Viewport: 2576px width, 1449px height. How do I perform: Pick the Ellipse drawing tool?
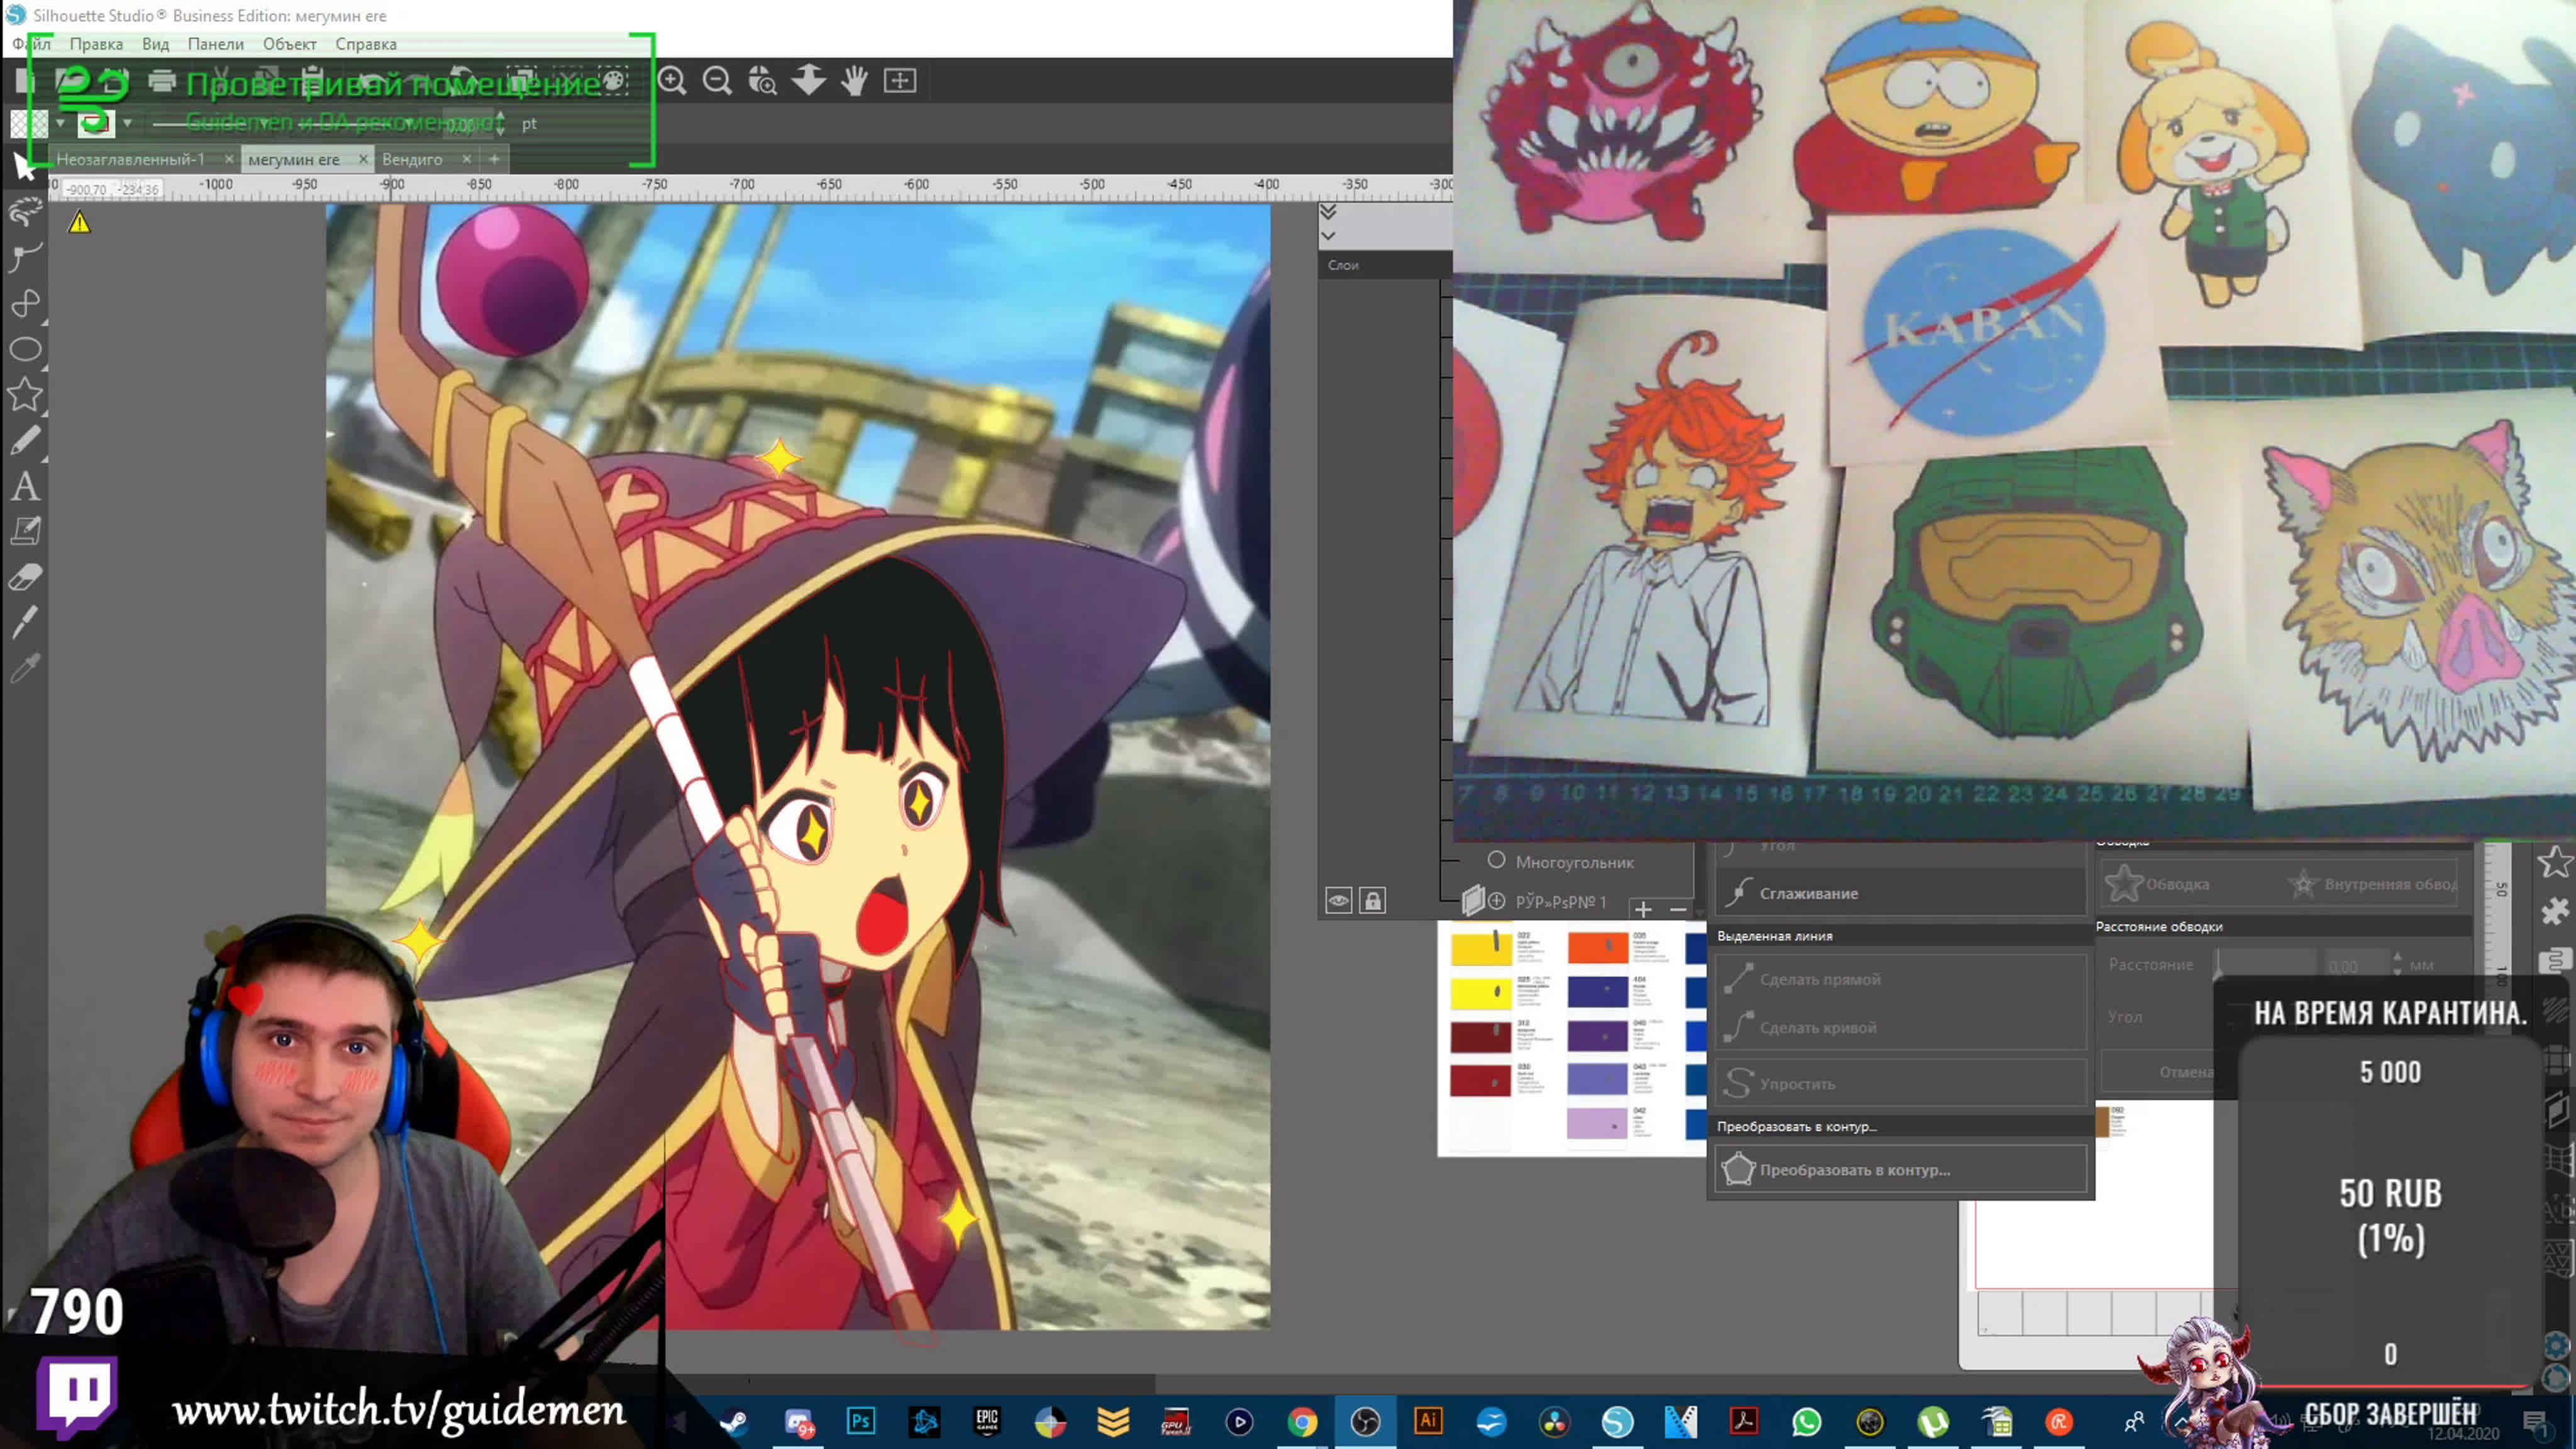pyautogui.click(x=25, y=349)
